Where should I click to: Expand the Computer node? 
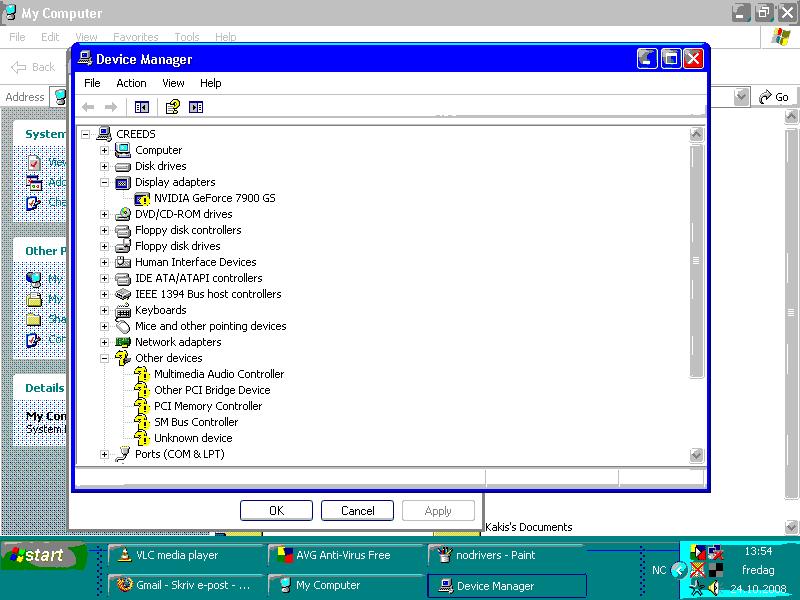[104, 150]
